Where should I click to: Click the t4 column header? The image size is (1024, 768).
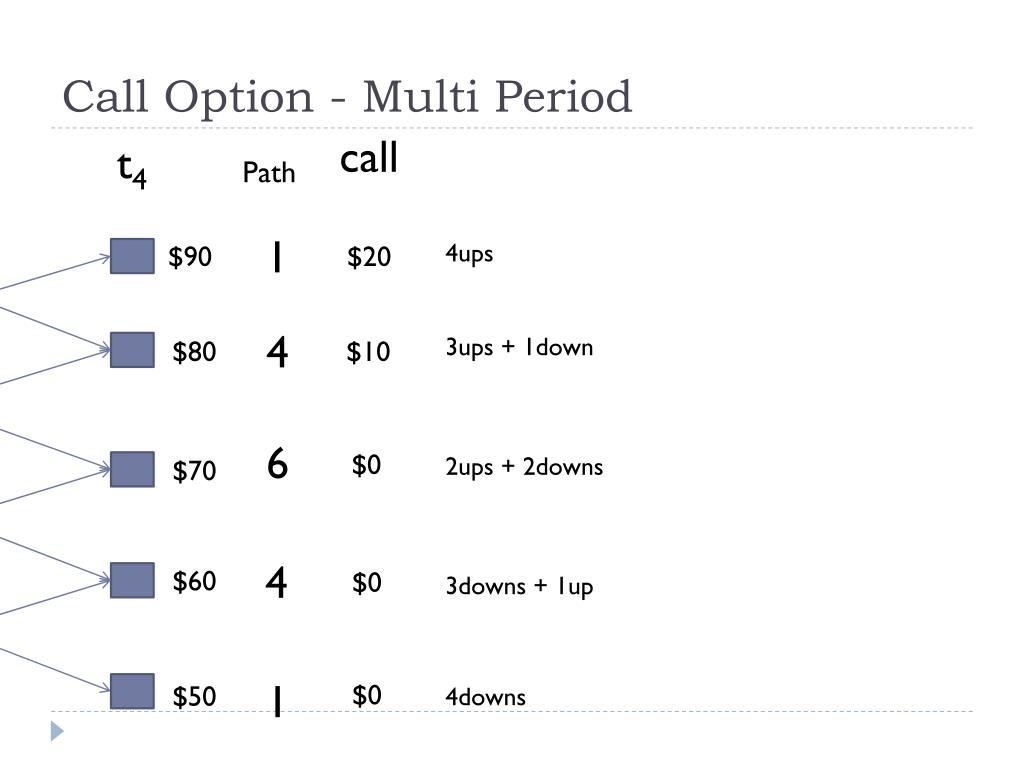pos(132,170)
